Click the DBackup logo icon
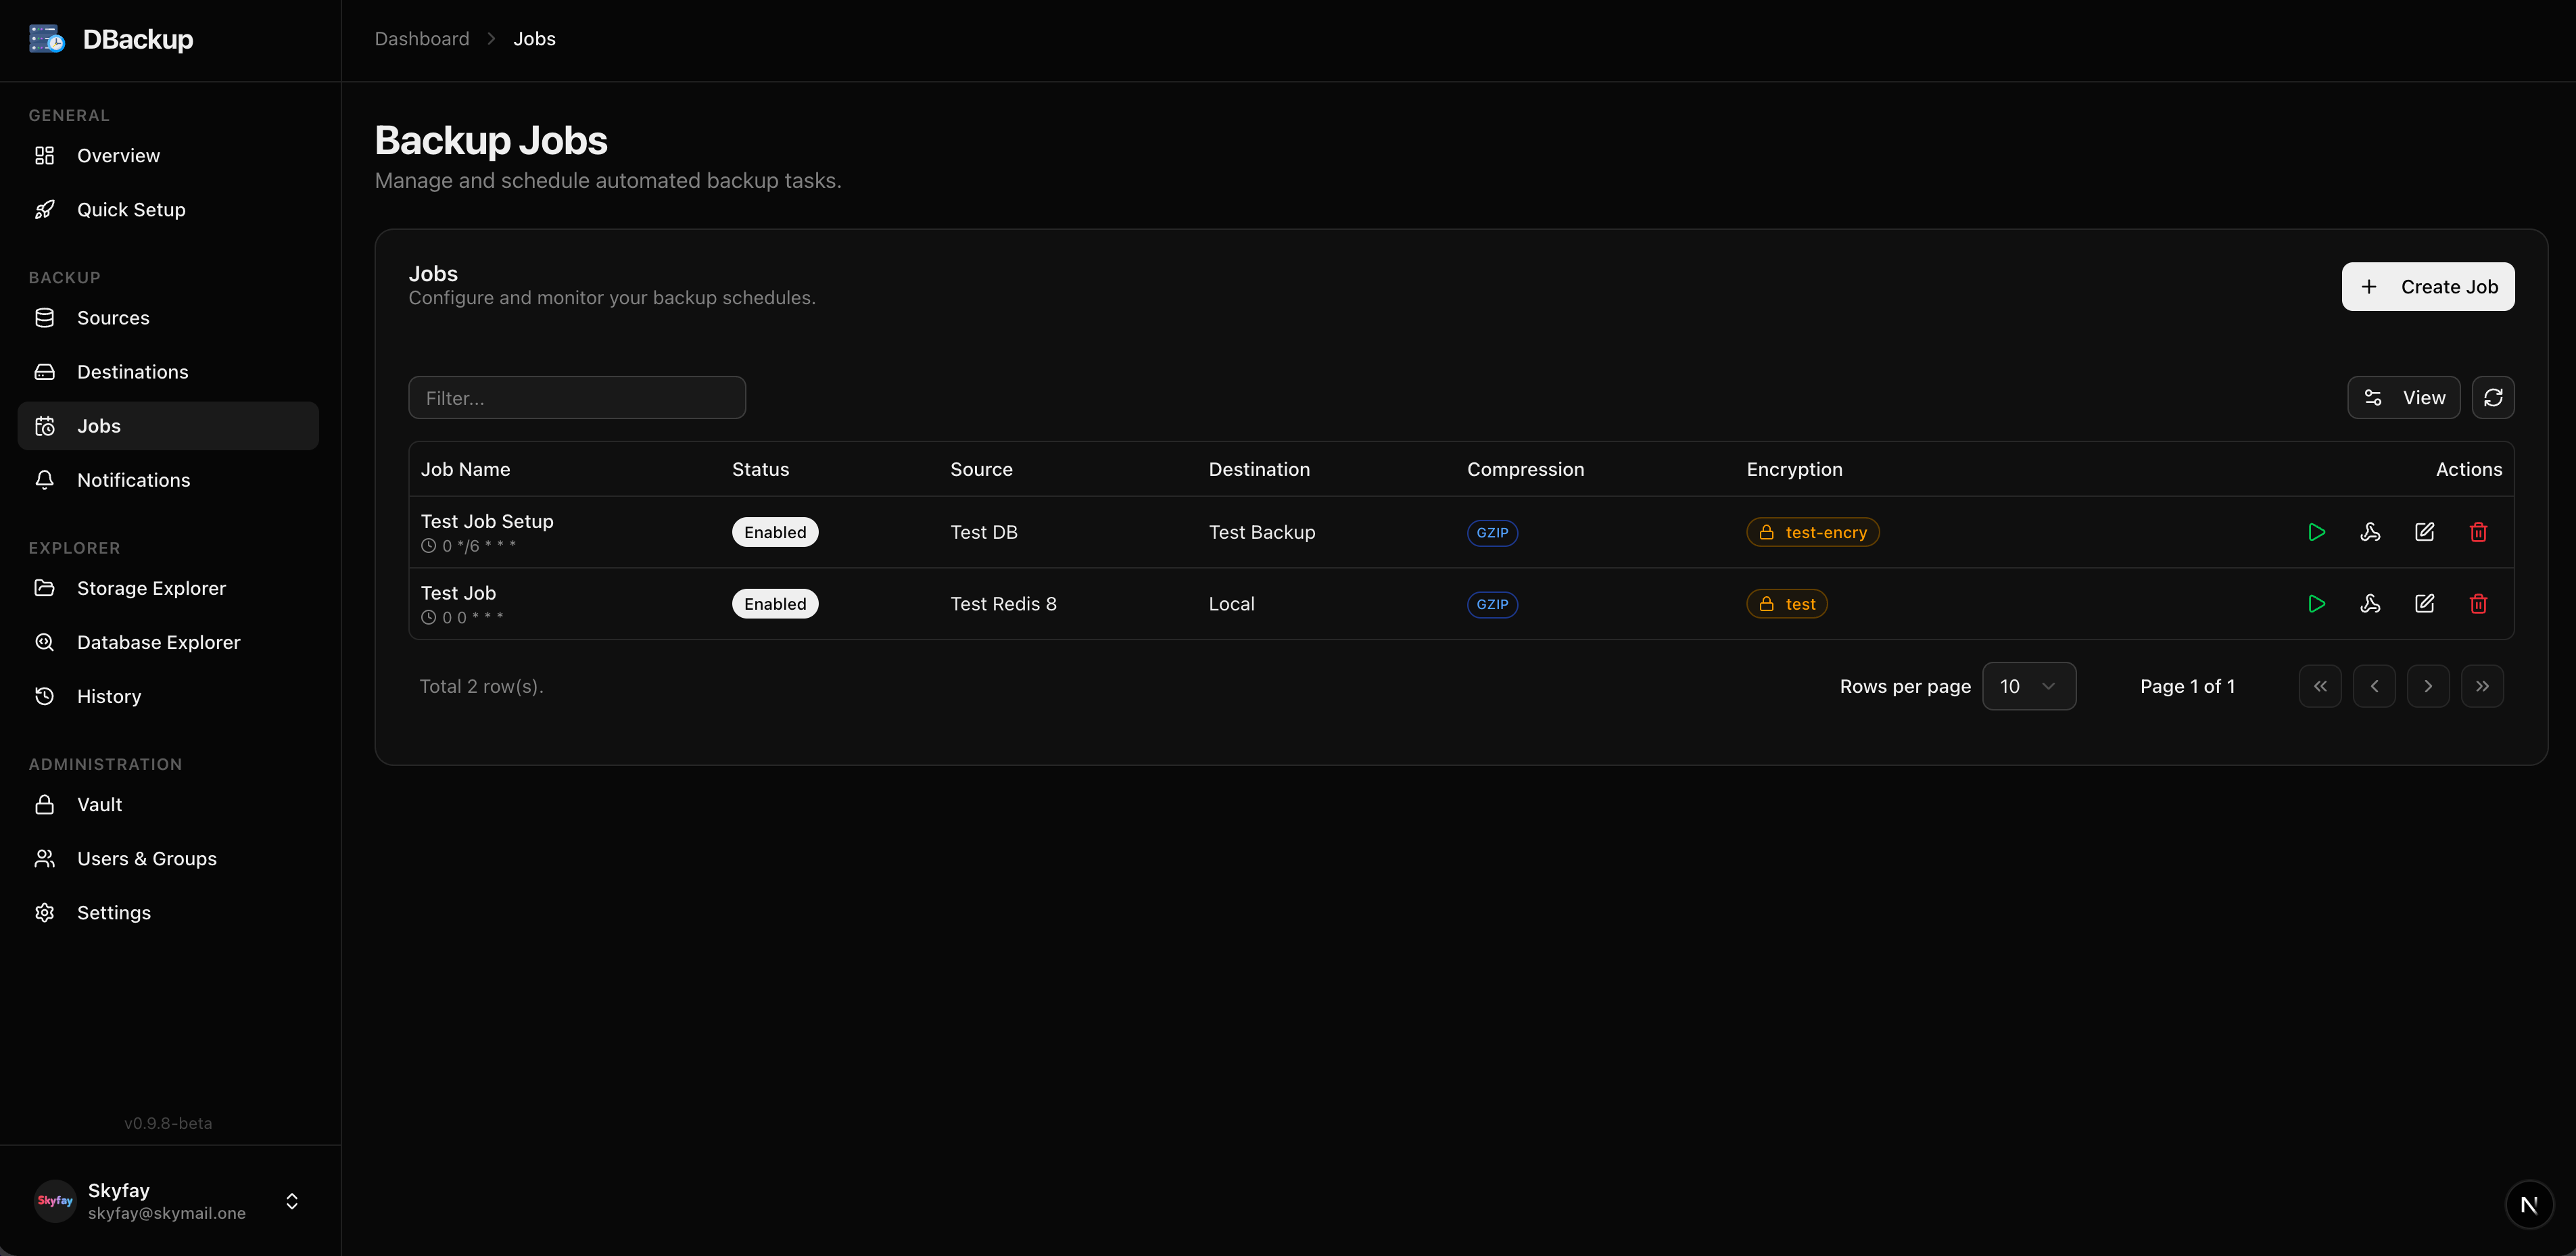Screen dimensions: 2576x1256 (47, 39)
